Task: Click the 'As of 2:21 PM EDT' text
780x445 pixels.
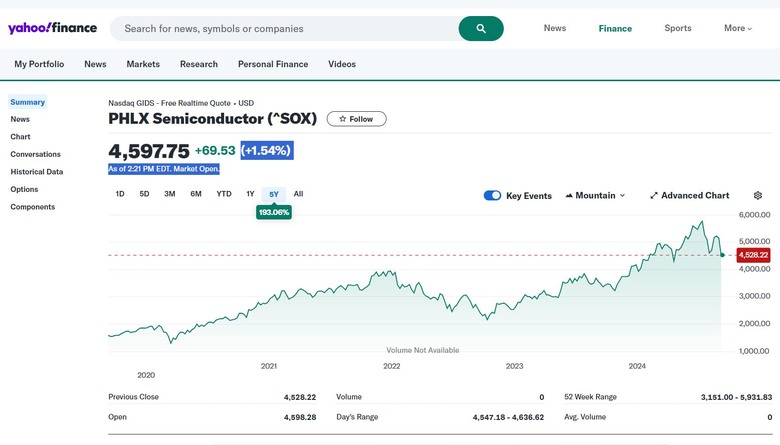Action: pos(164,169)
